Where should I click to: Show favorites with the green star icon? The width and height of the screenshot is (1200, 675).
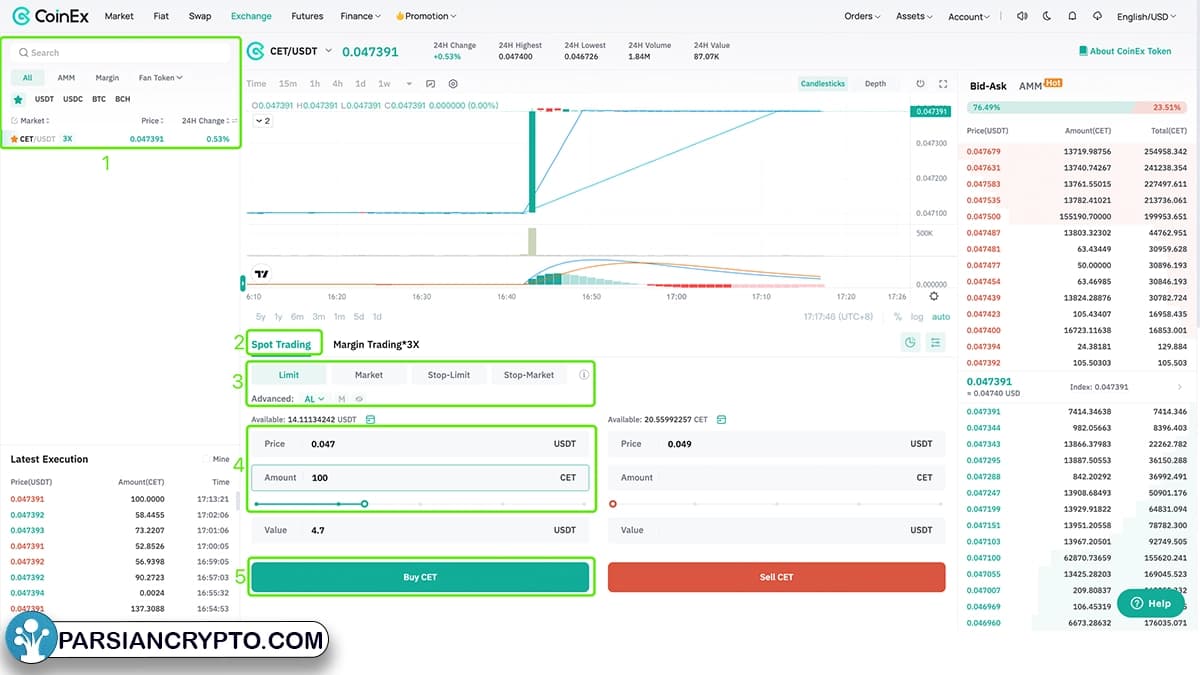tap(18, 99)
